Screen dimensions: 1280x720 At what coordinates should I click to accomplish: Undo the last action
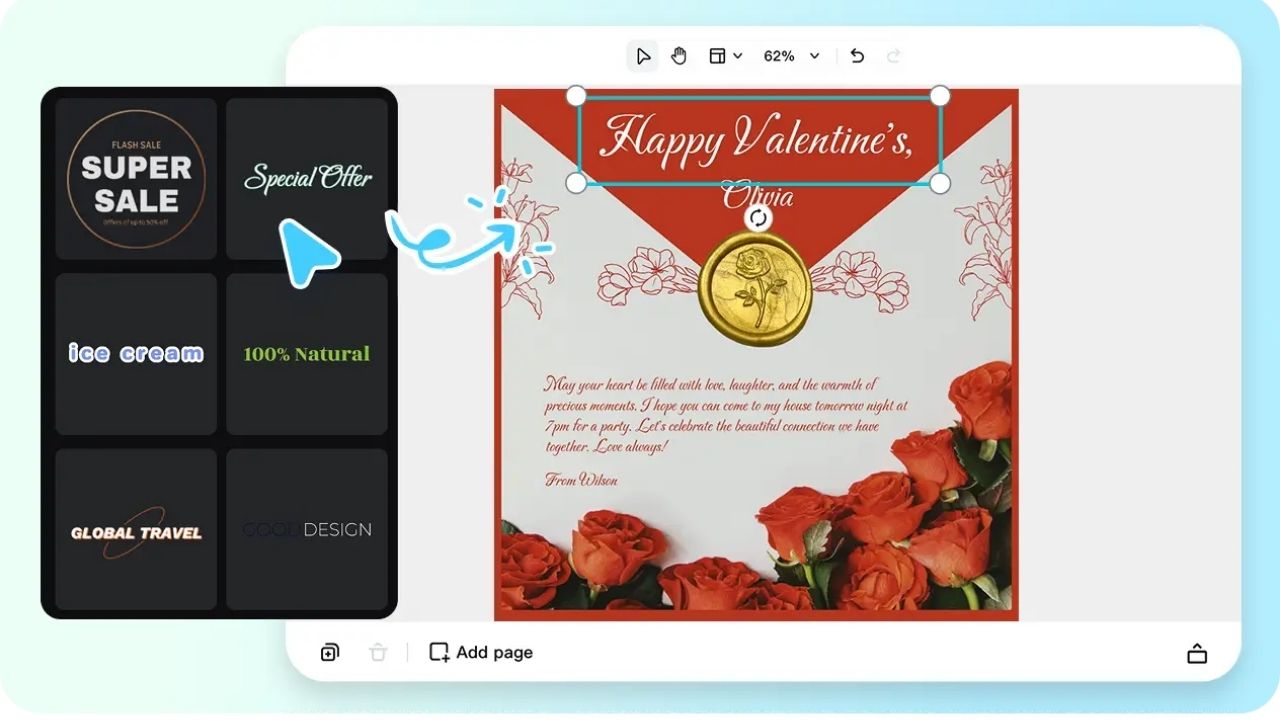[857, 56]
